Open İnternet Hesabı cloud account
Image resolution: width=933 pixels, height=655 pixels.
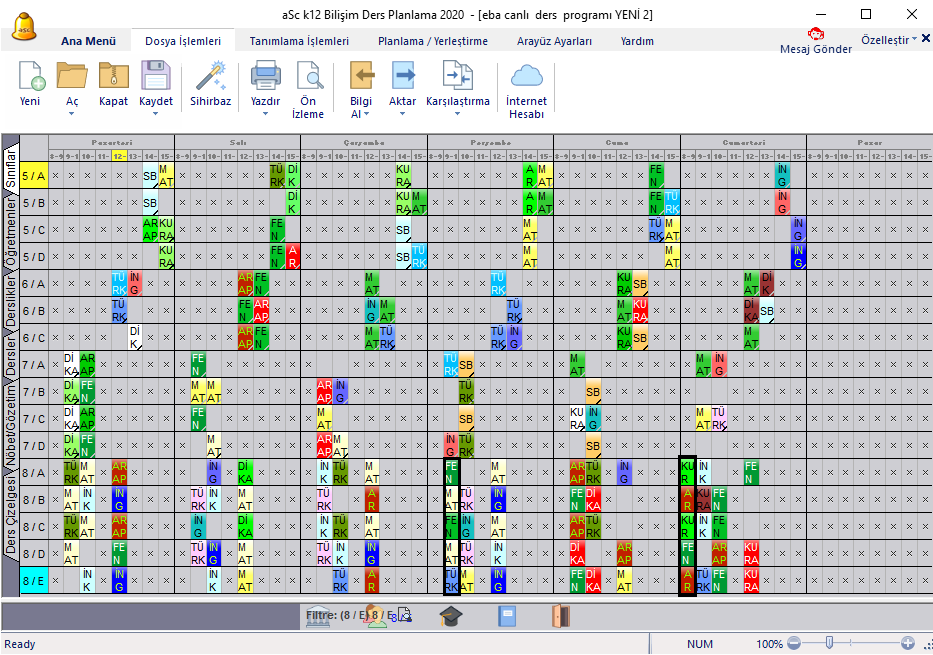(527, 89)
